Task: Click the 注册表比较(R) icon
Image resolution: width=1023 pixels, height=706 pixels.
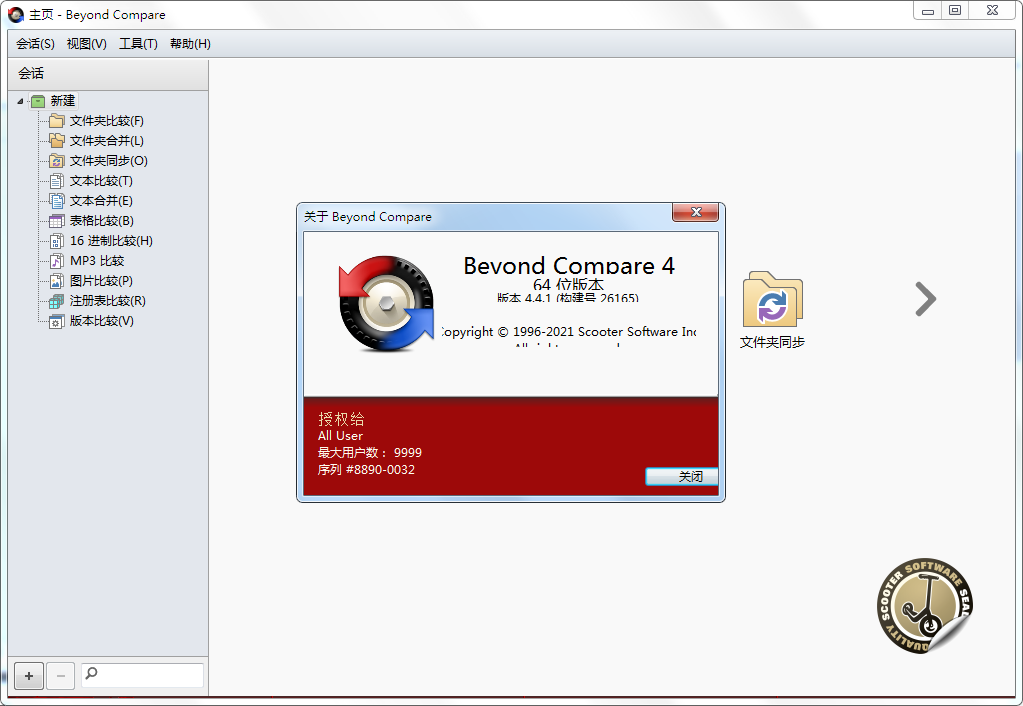Action: [57, 301]
